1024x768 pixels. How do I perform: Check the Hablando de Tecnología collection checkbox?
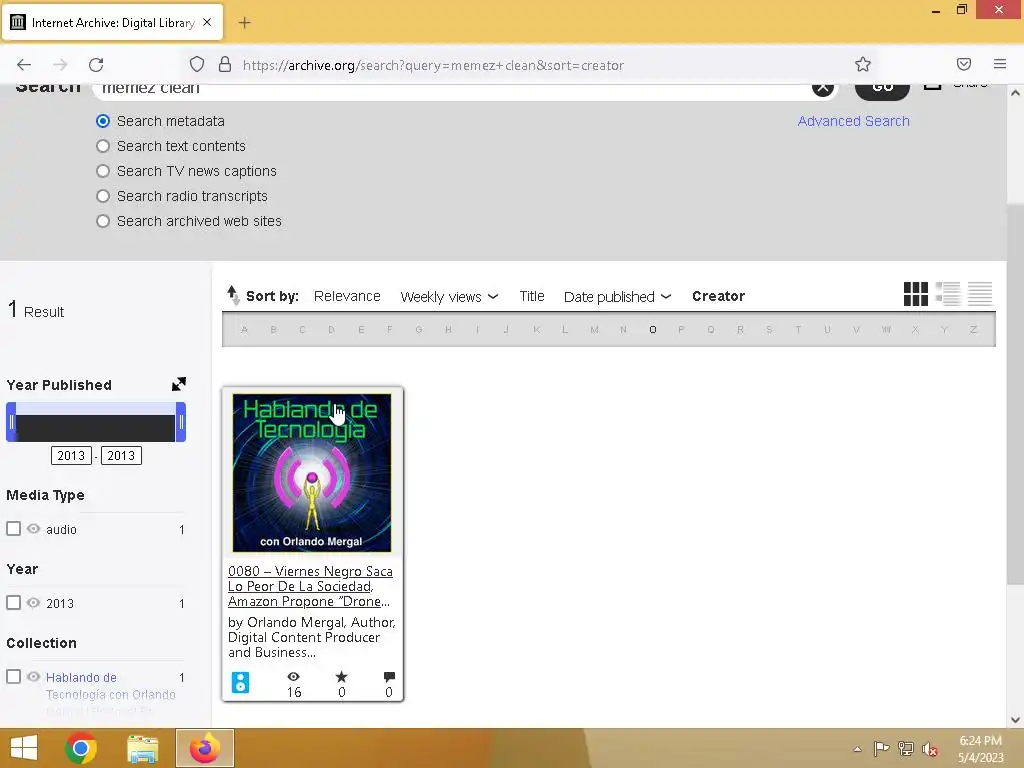tap(14, 677)
